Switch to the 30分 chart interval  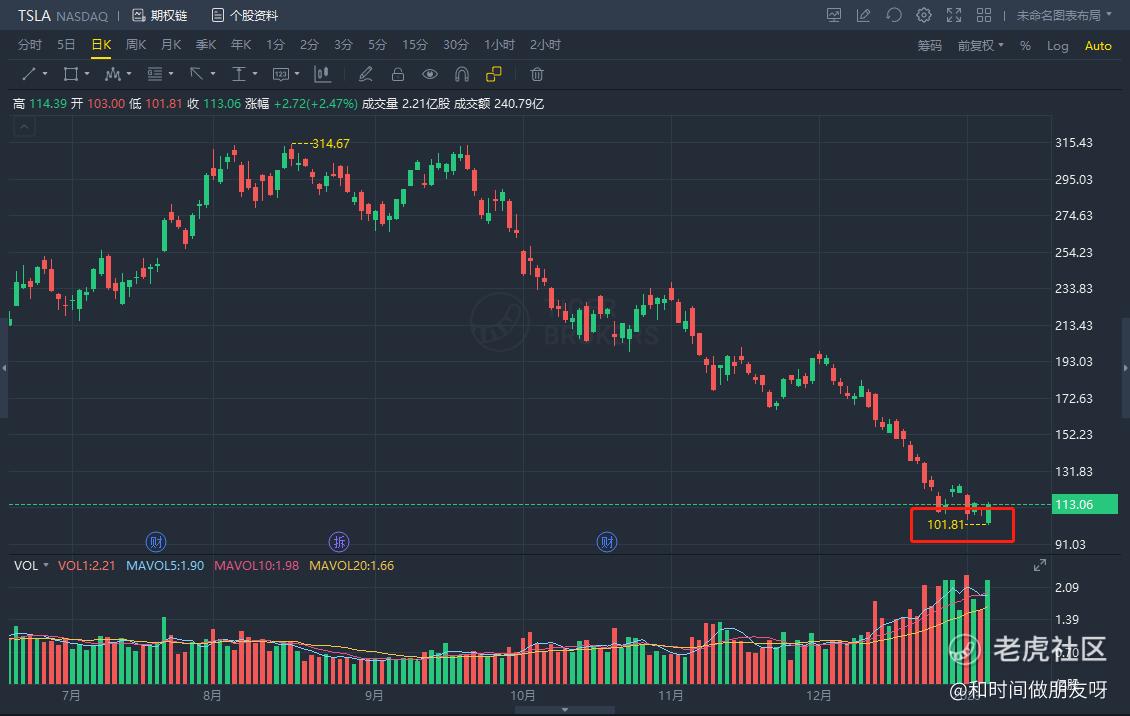coord(455,45)
